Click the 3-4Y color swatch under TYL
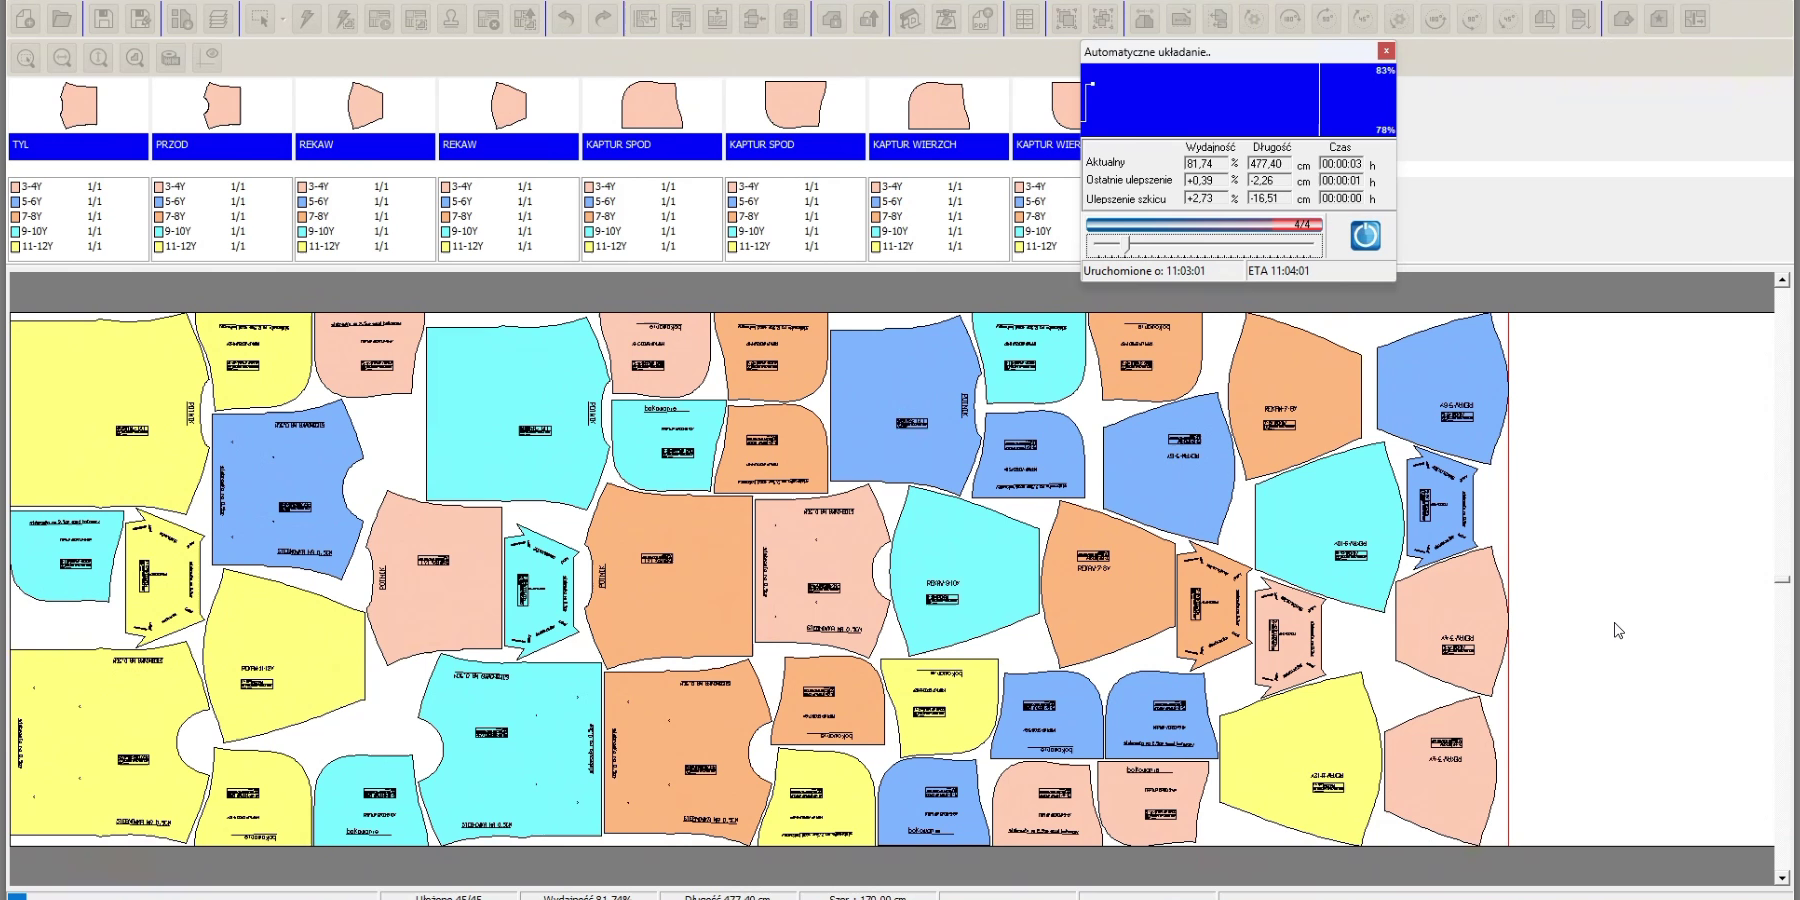Screen dimensions: 1800x900 click(x=16, y=187)
